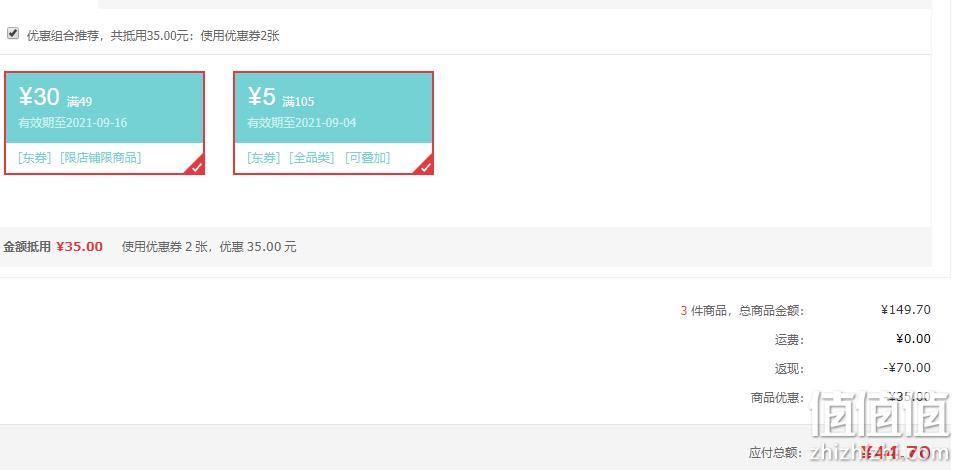Click the [限店铺限商品] tag
Viewport: 959px width, 470px height.
click(101, 158)
